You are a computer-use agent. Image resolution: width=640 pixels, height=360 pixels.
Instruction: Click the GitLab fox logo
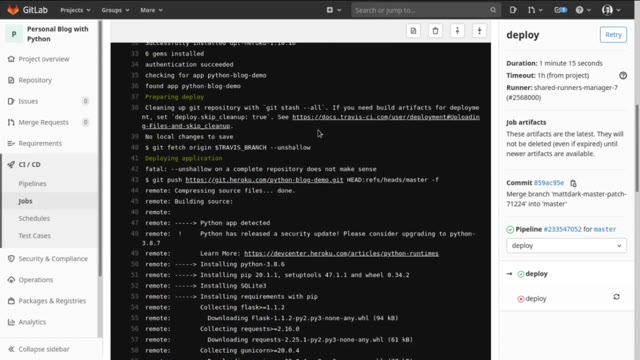coord(13,10)
